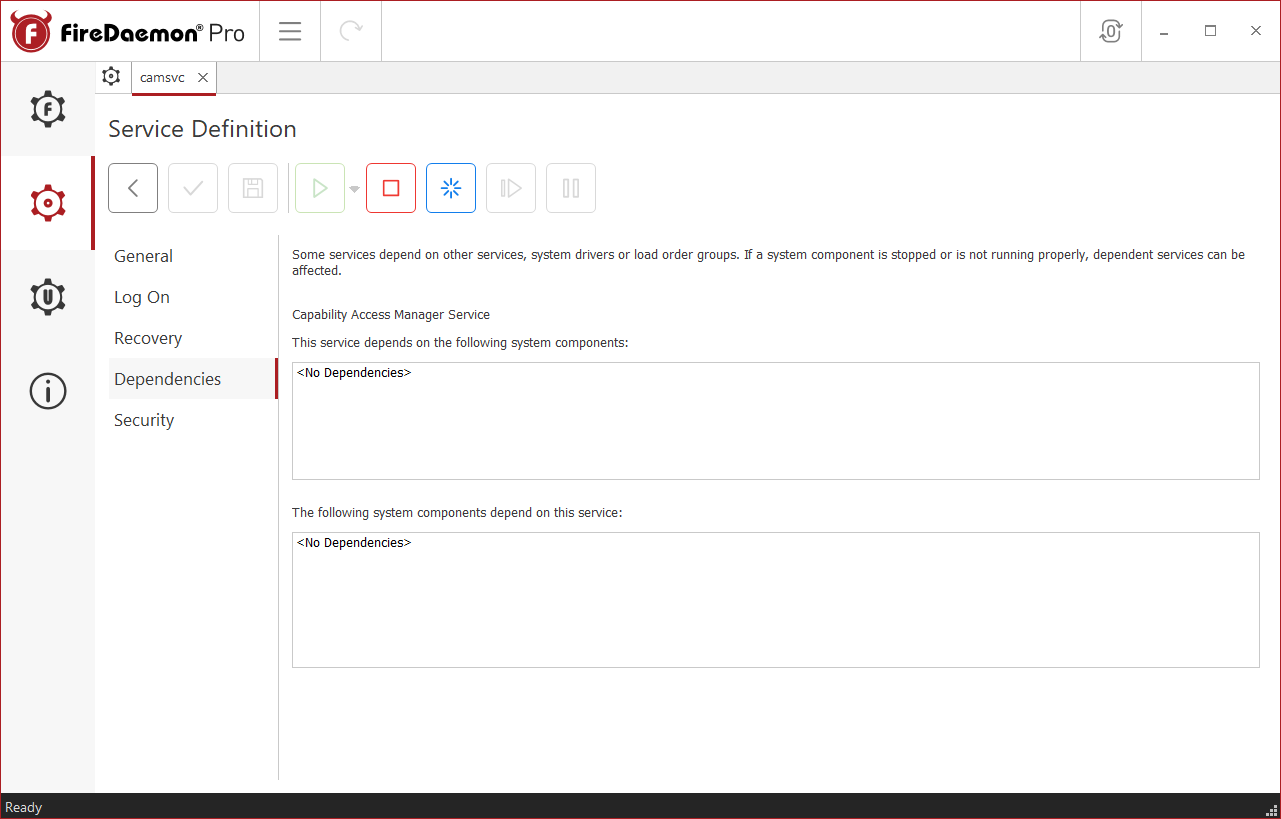Open the Recovery section
Viewport: 1281px width, 819px height.
(x=192, y=338)
